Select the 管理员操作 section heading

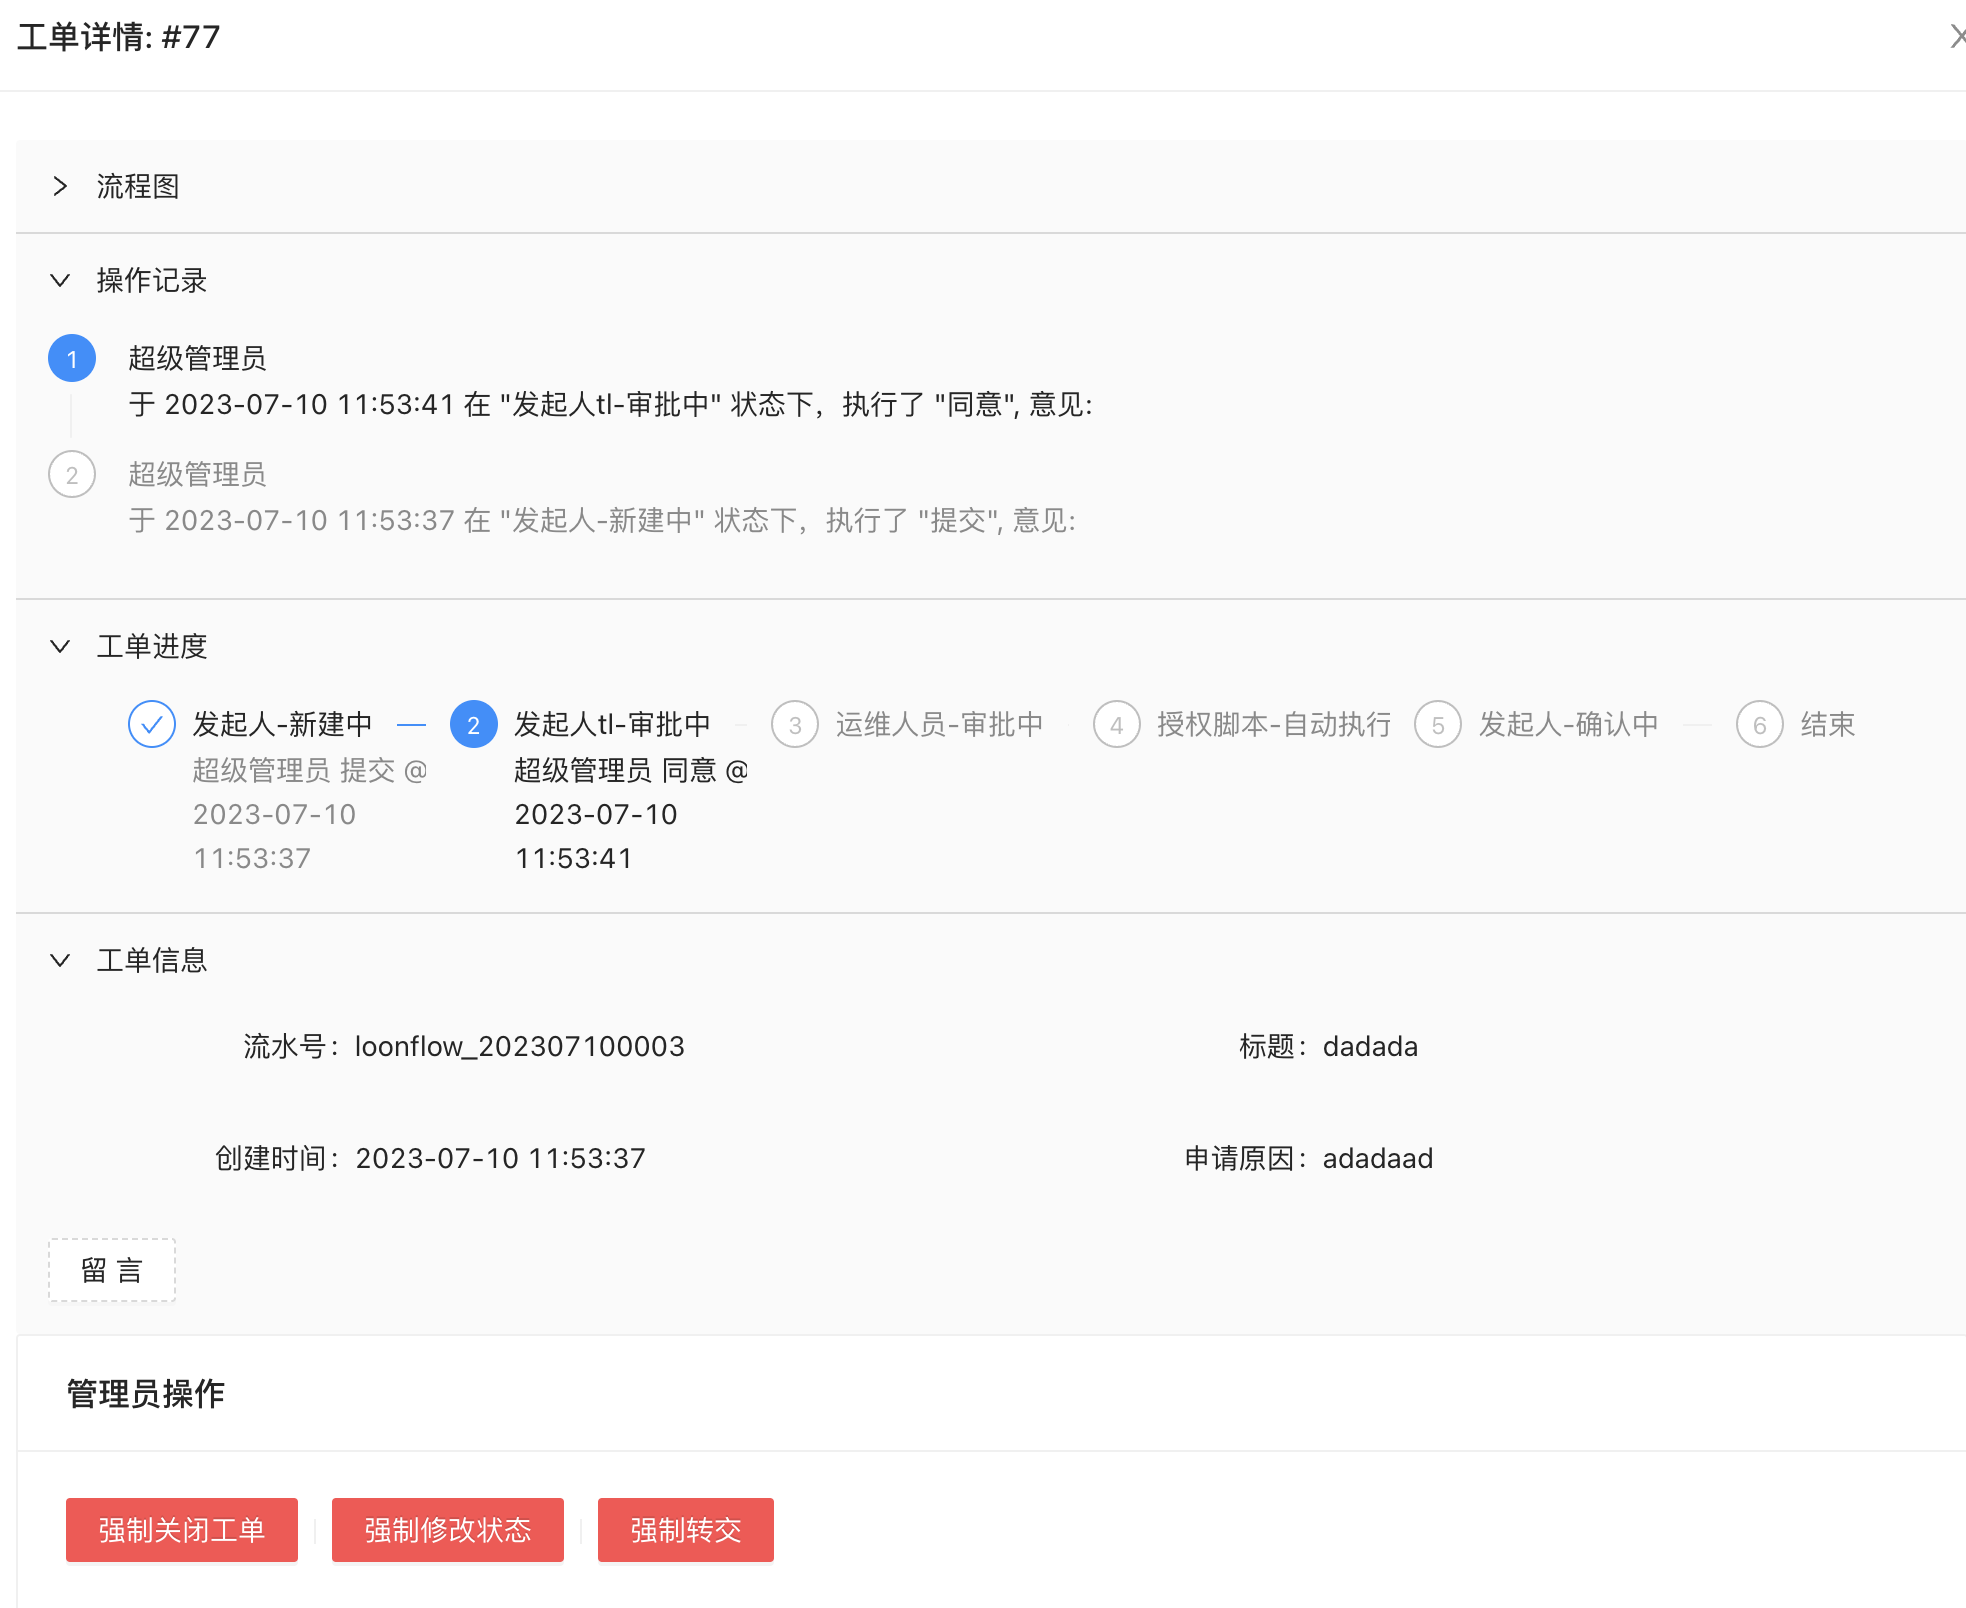144,1393
